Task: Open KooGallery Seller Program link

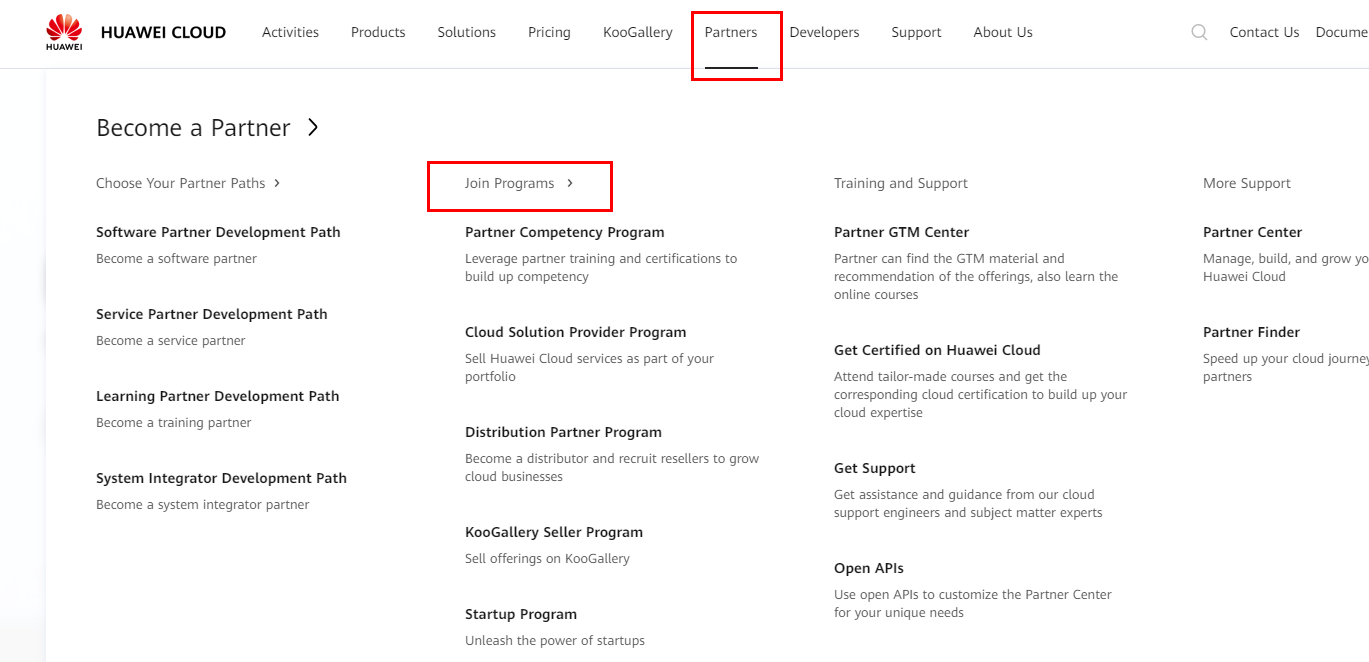Action: (x=554, y=532)
